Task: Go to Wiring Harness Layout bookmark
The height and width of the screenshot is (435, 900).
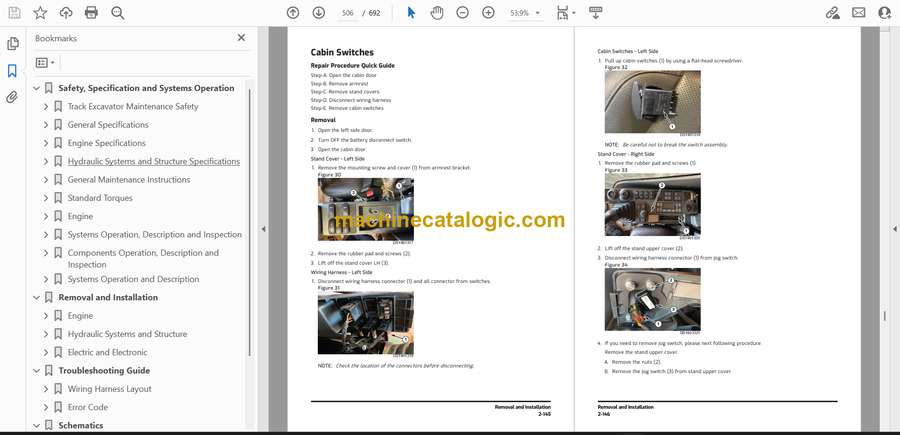Action: pyautogui.click(x=109, y=389)
